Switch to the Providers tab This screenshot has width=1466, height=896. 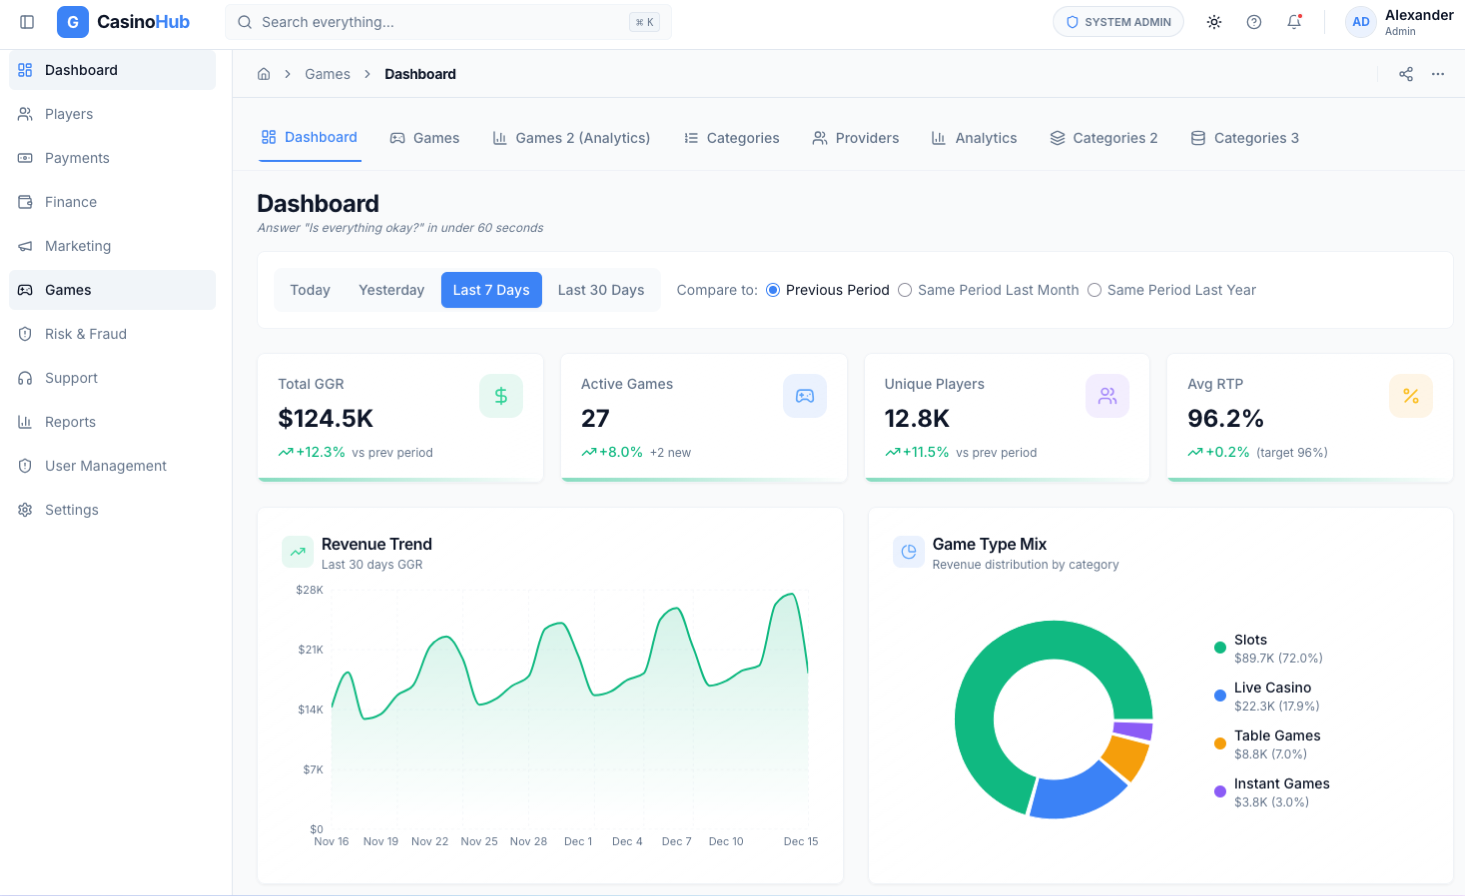click(x=856, y=138)
